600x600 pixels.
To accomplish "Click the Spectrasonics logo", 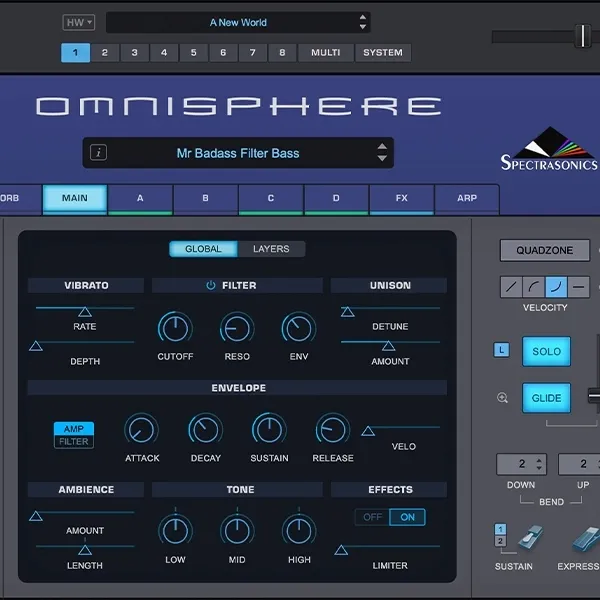I will point(548,150).
